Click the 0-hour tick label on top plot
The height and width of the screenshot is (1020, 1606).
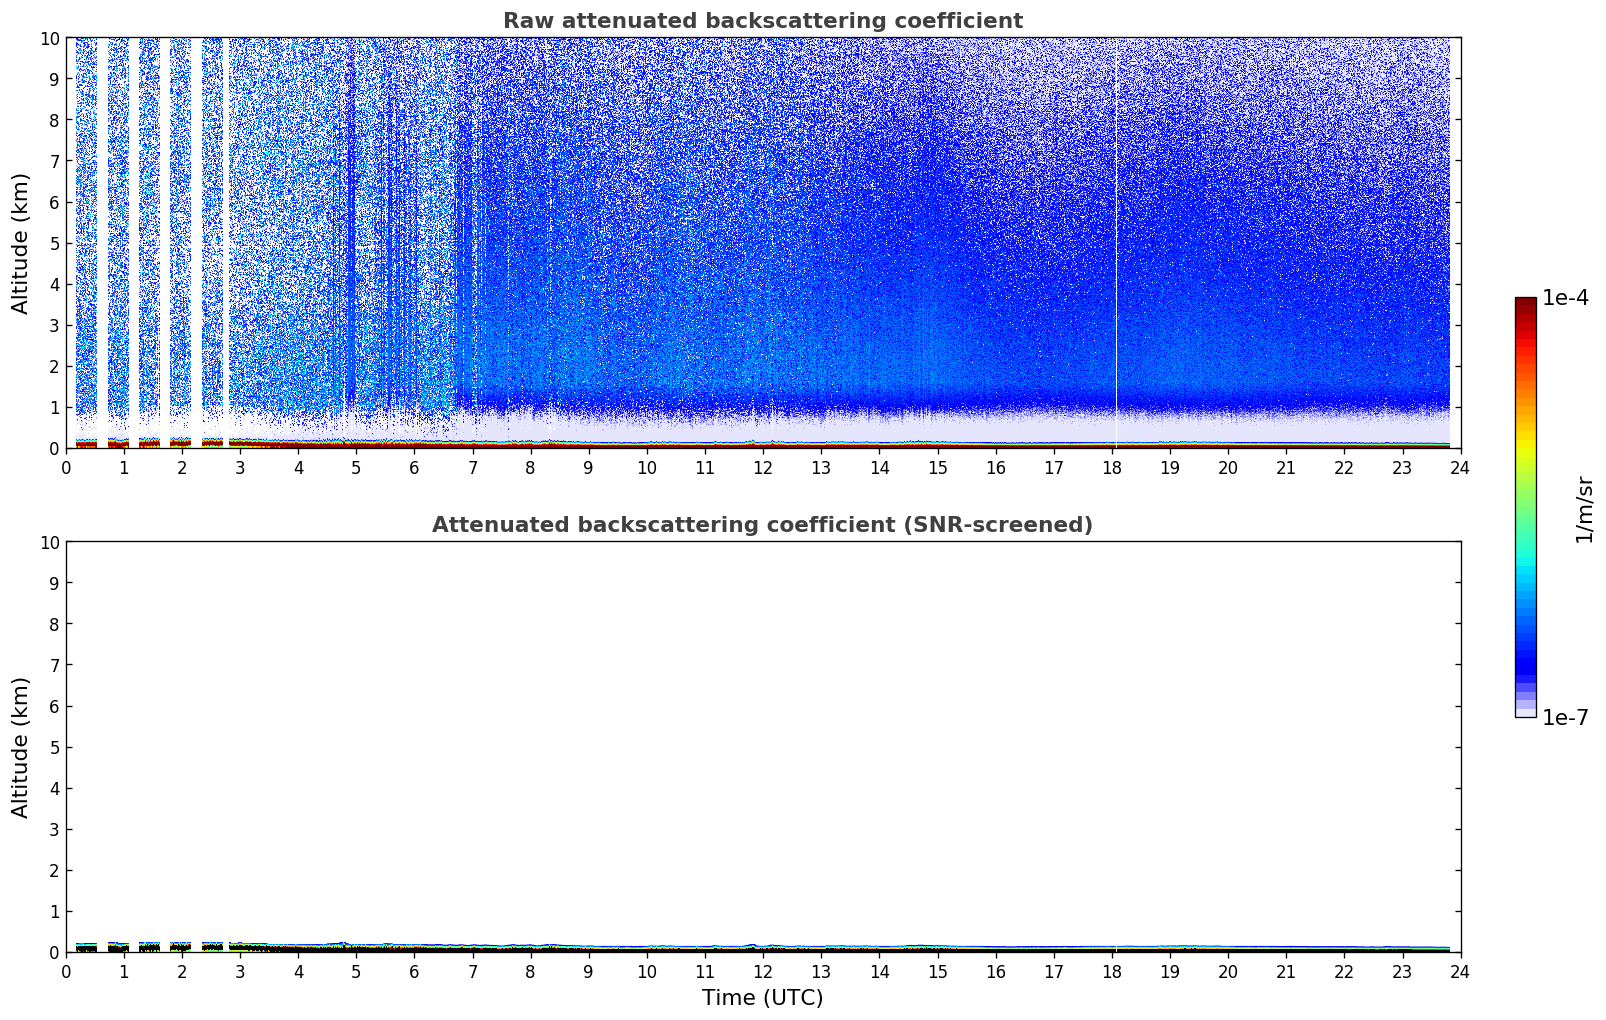tap(67, 467)
